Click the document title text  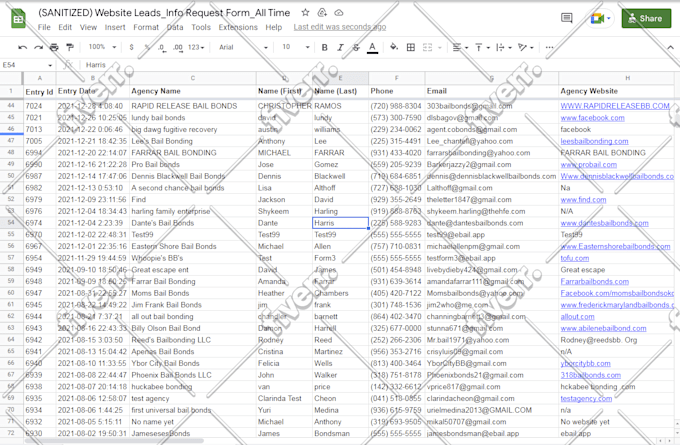click(164, 13)
